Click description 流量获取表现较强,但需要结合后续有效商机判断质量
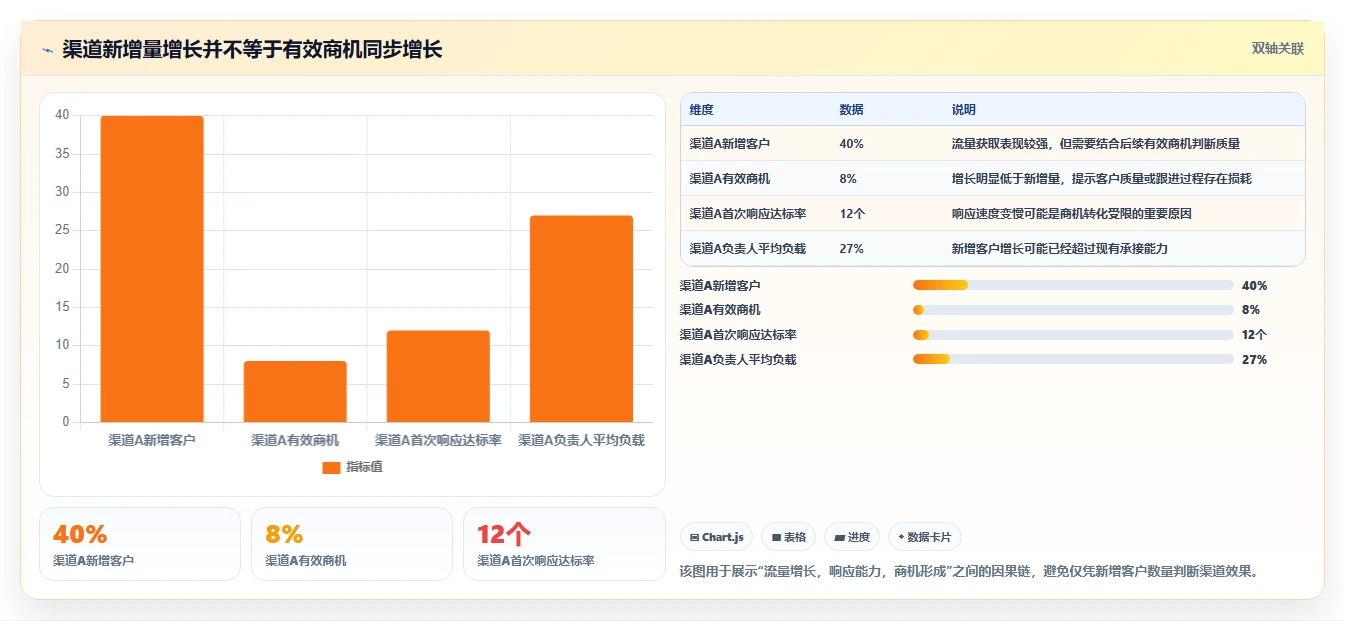Screen dimensions: 1345x621 pos(1096,144)
